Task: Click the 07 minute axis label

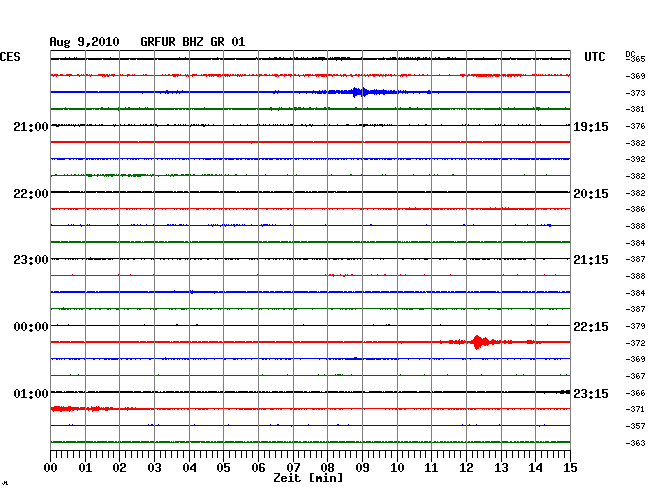Action: point(293,467)
